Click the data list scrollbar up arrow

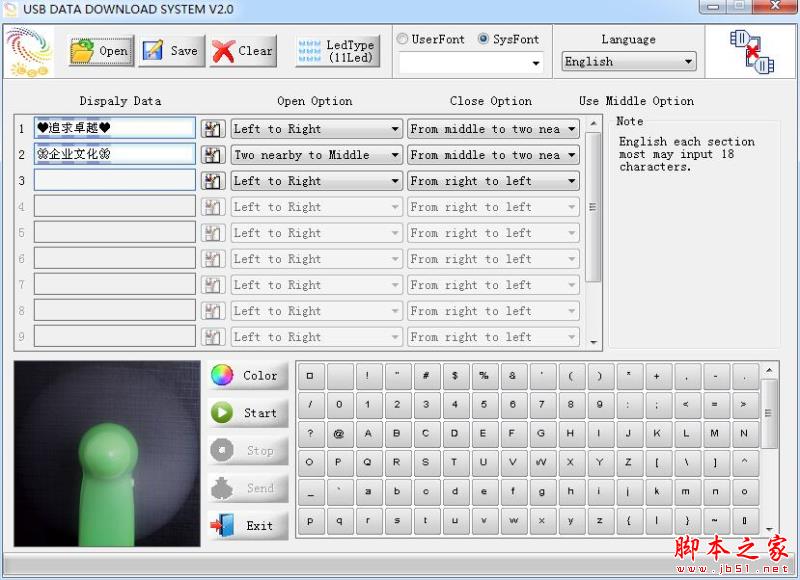pyautogui.click(x=593, y=123)
